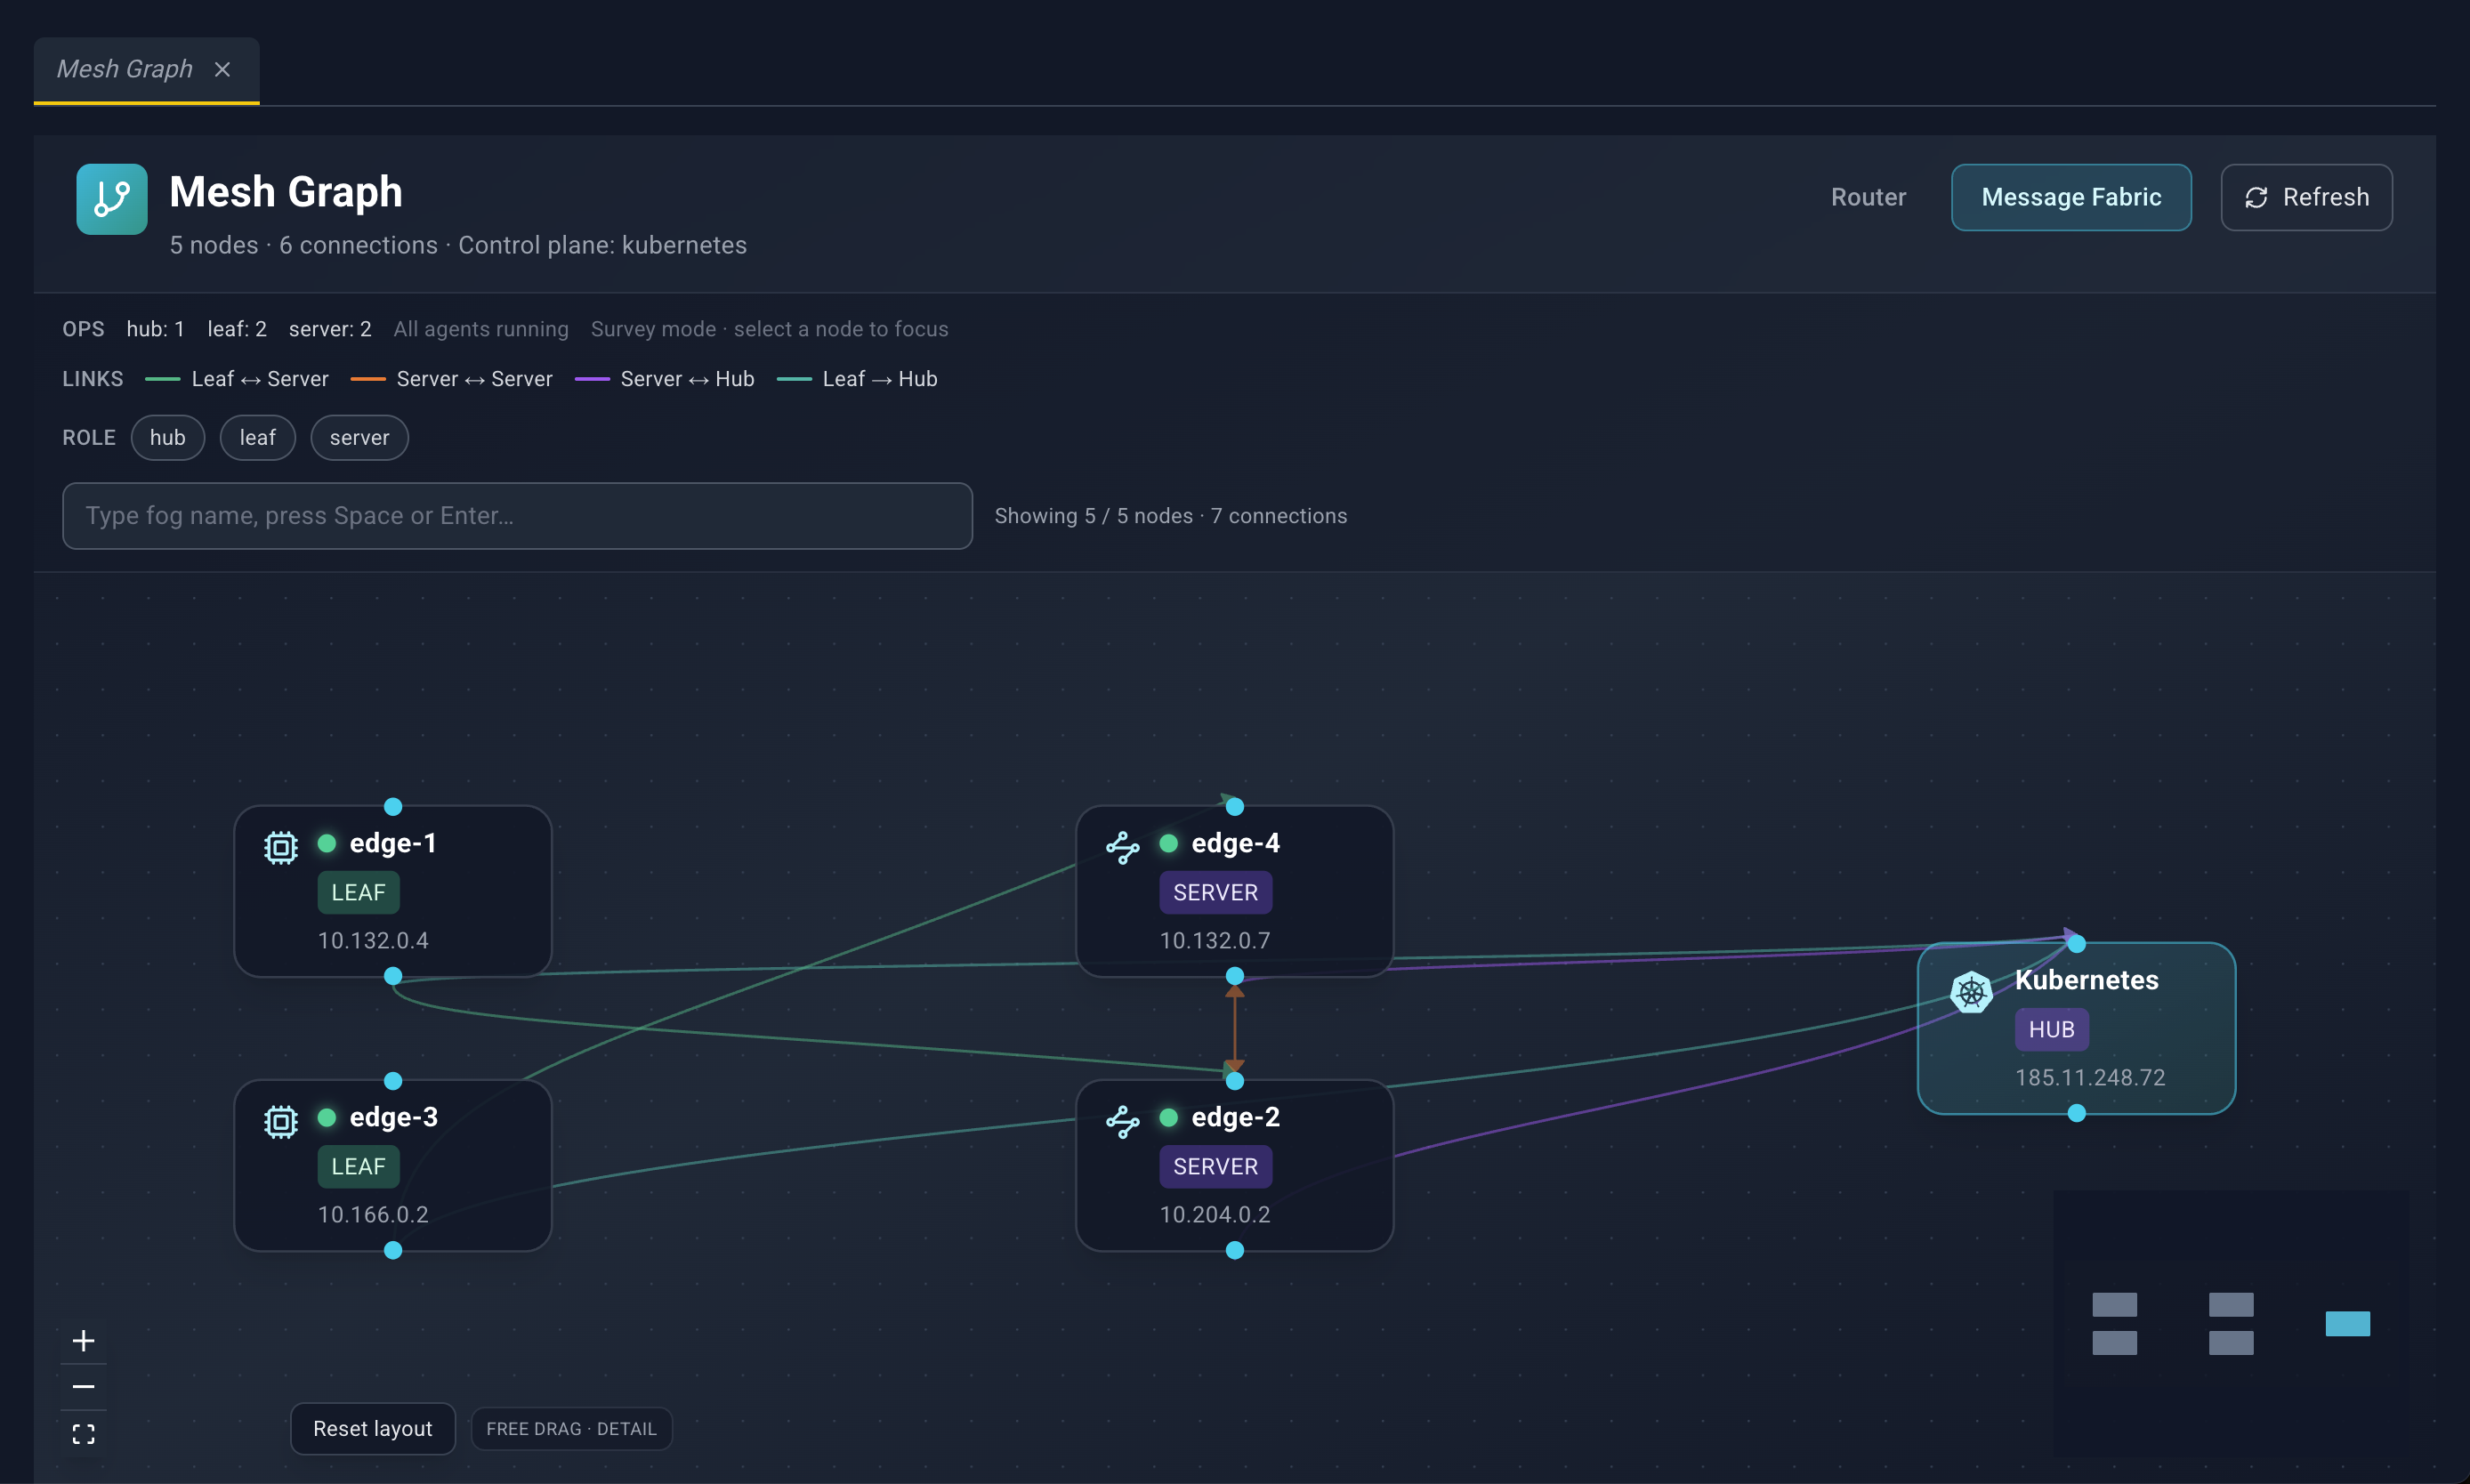Click IP address 10.132.0.4
The height and width of the screenshot is (1484, 2470).
(x=373, y=940)
